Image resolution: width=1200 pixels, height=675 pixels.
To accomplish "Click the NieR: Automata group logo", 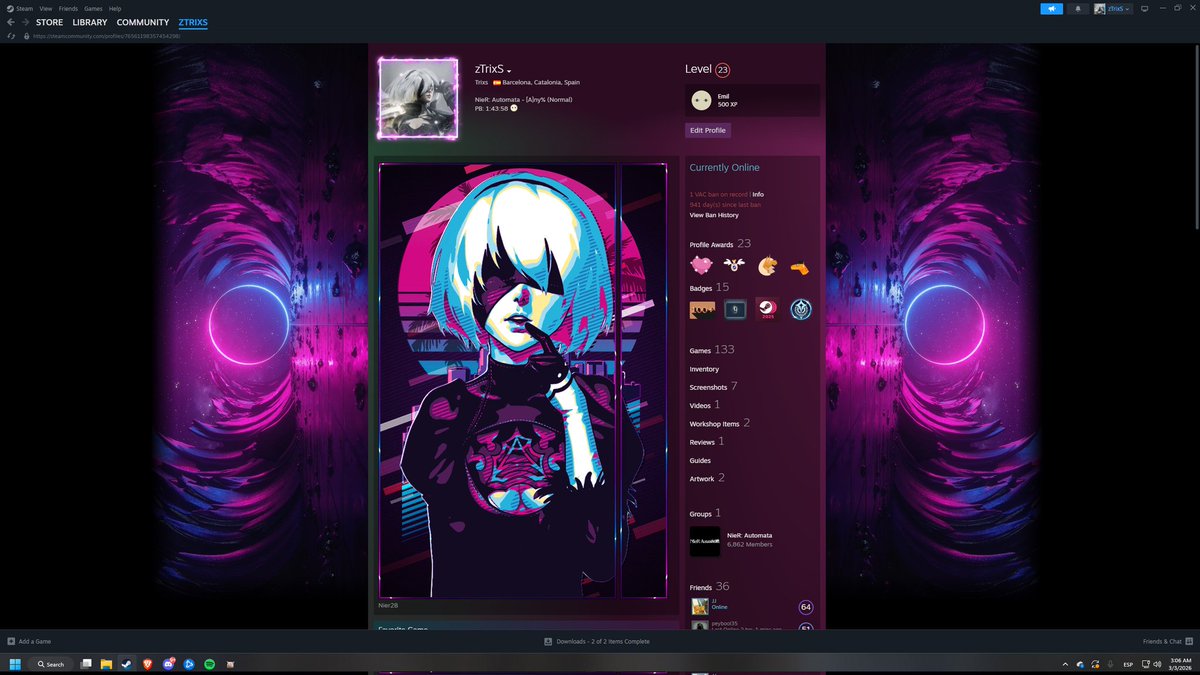I will point(704,541).
